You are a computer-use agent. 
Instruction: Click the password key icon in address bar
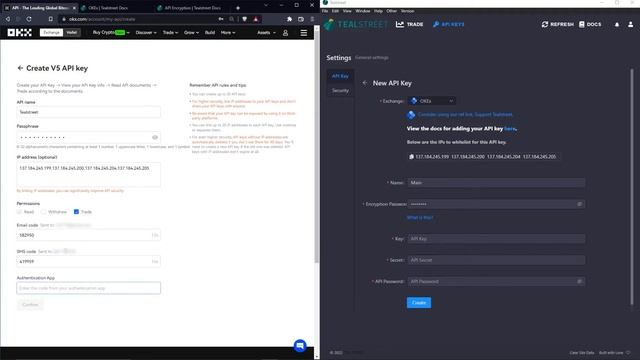(221, 19)
